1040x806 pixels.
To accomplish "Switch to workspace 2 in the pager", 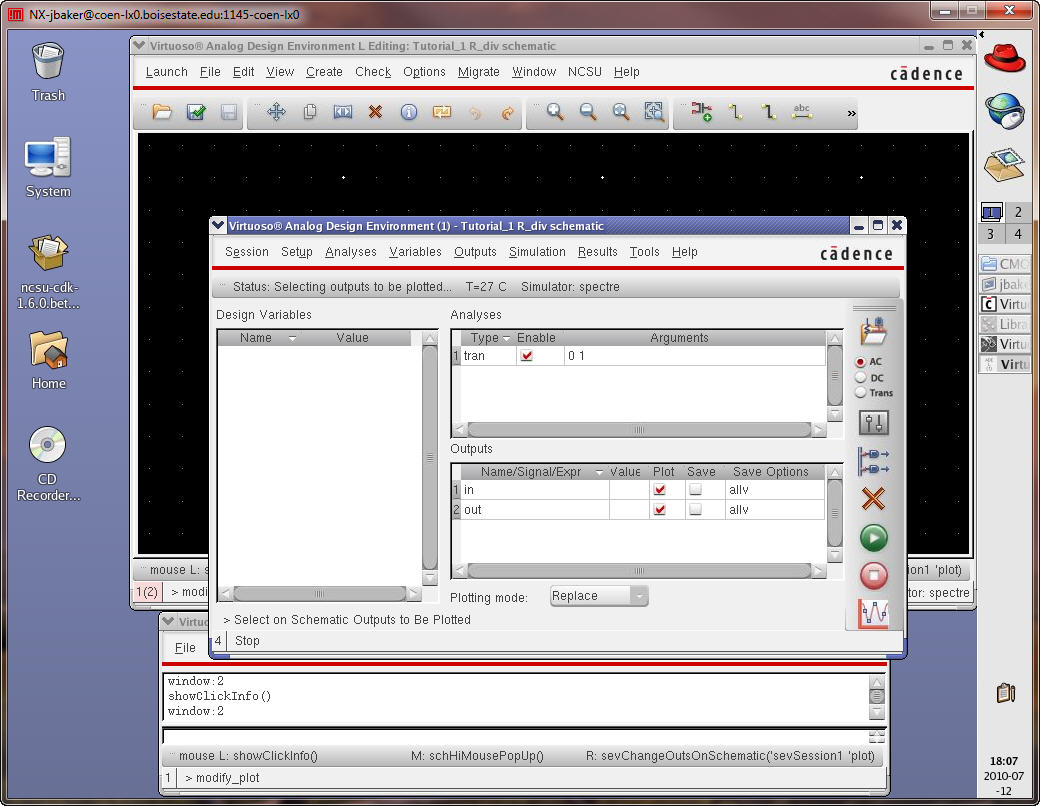I will point(1018,212).
